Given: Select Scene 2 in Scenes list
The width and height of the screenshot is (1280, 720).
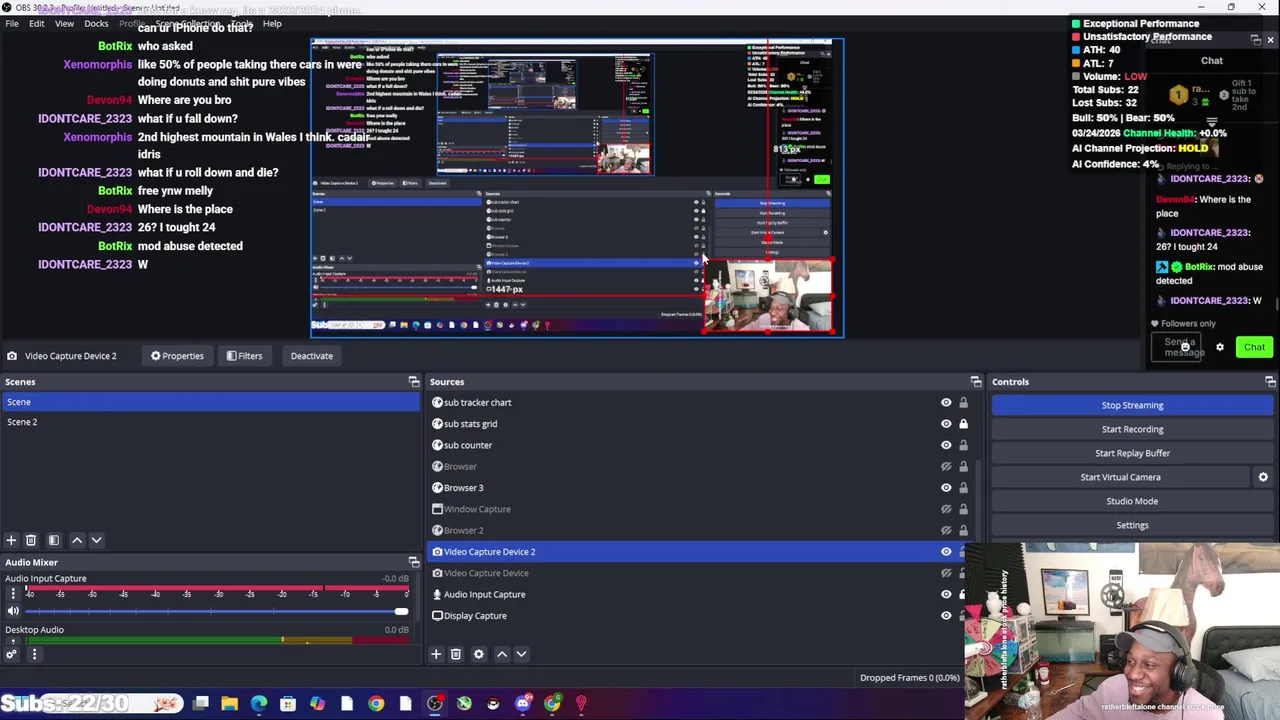Looking at the screenshot, I should coord(210,422).
